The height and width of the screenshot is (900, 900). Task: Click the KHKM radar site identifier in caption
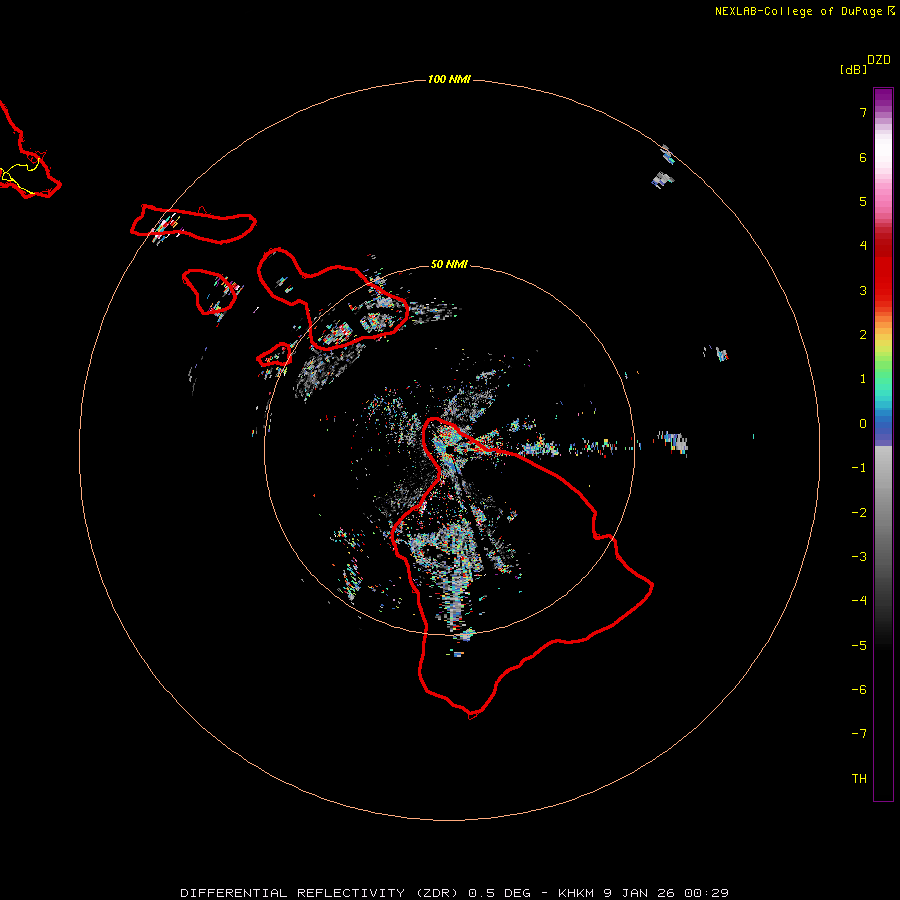point(576,893)
